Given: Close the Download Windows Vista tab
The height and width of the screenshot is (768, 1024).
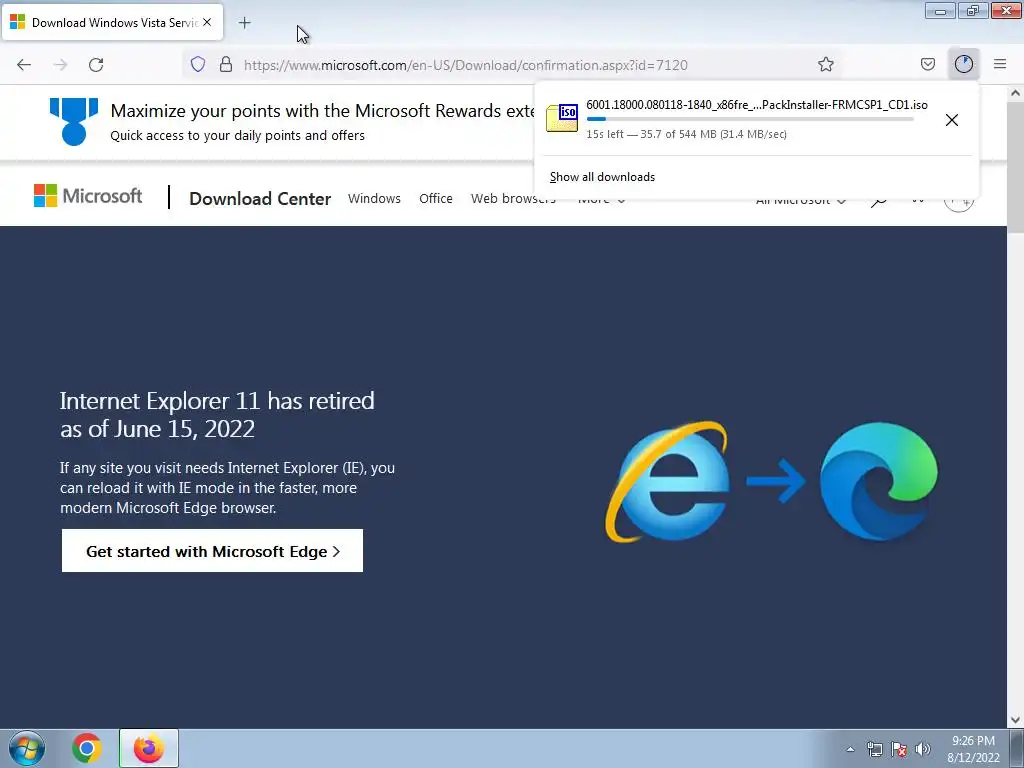Looking at the screenshot, I should point(207,22).
